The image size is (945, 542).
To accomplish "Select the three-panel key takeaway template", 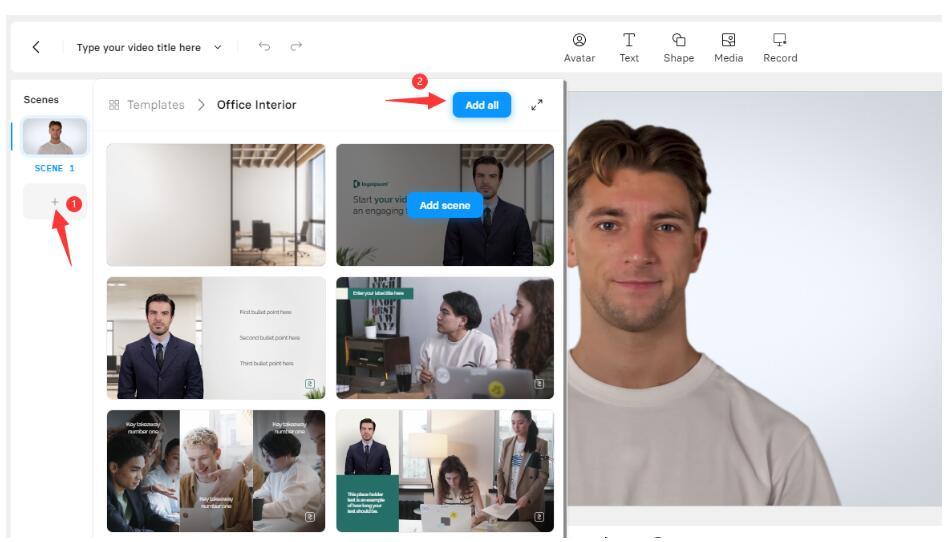I will point(216,471).
